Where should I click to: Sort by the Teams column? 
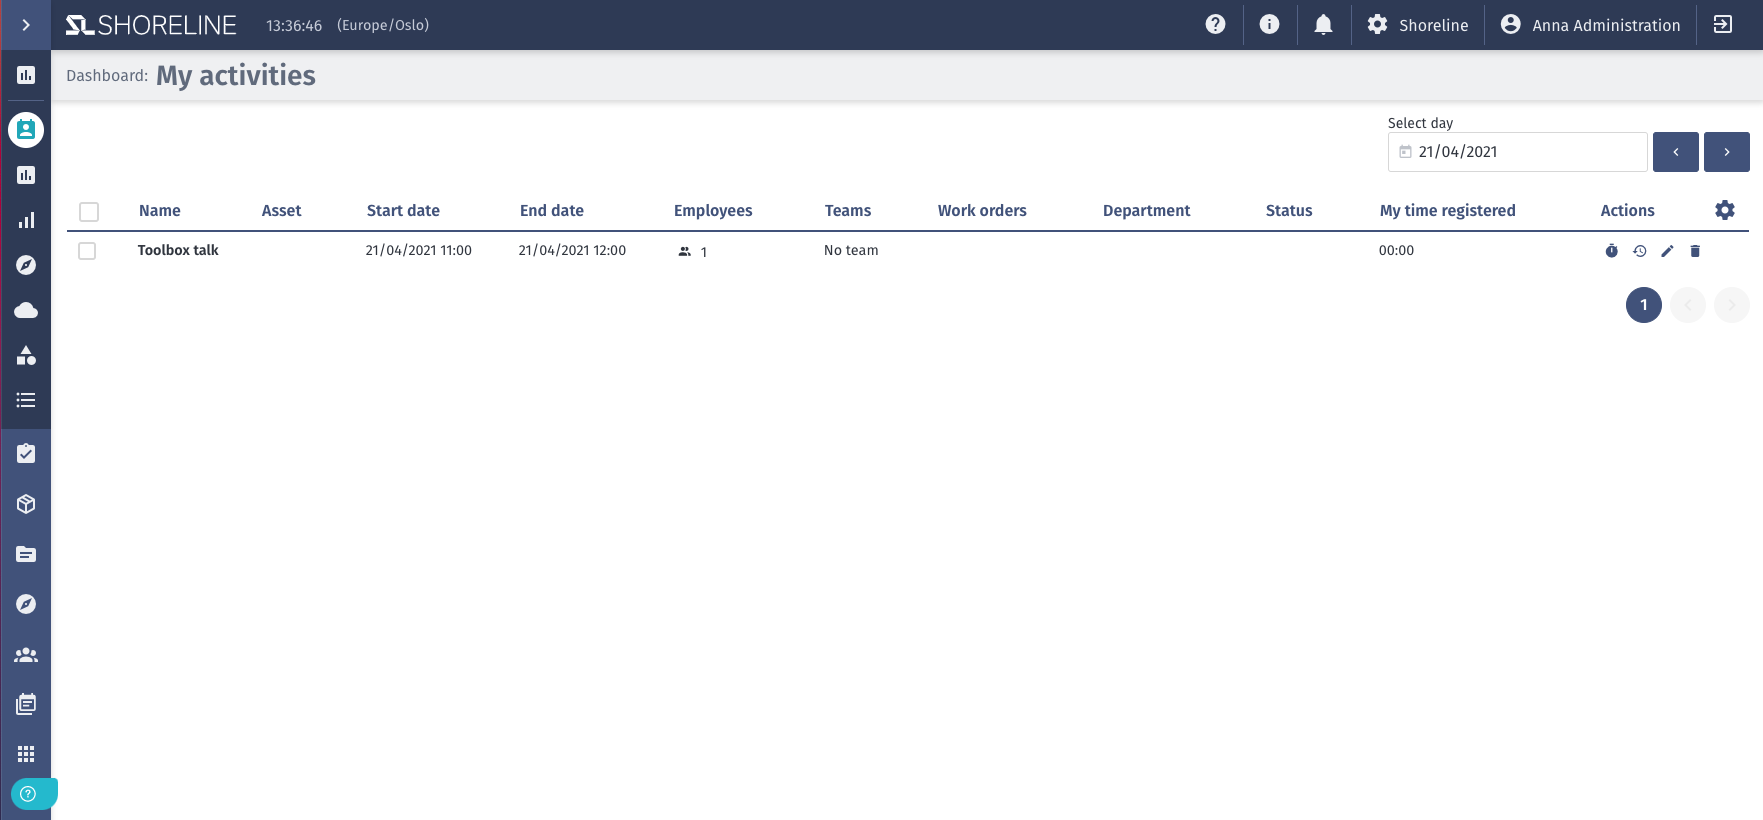point(848,210)
